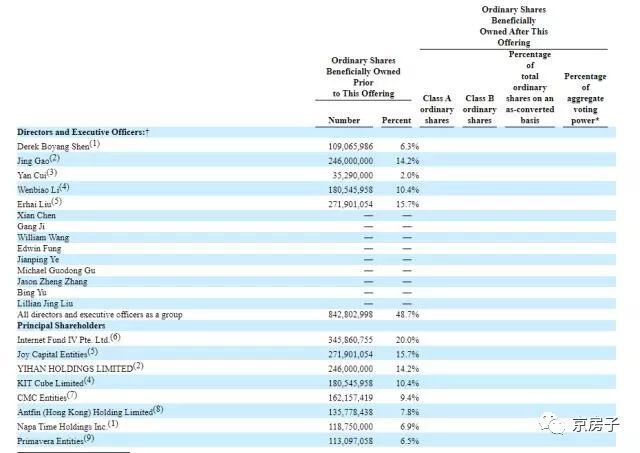Click 'Ordinary Shares Beneficially Owned Prior to This Offering' header

click(x=363, y=77)
